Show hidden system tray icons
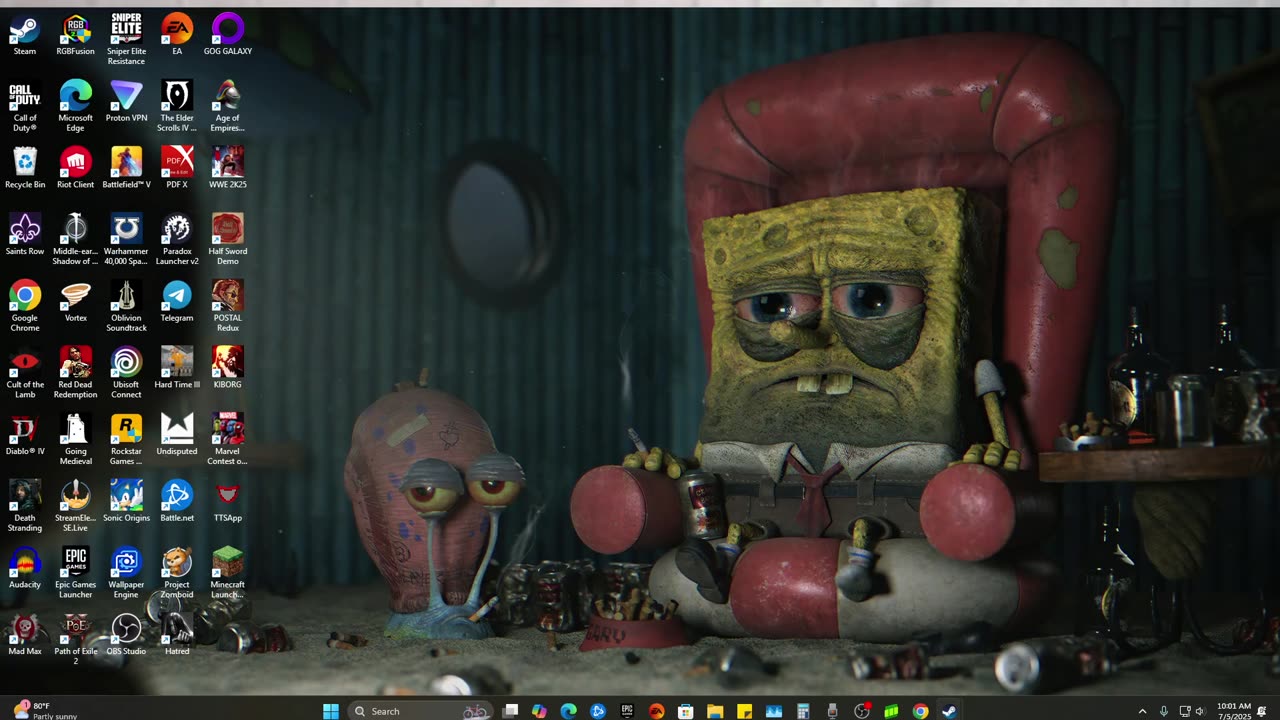 (x=1142, y=711)
